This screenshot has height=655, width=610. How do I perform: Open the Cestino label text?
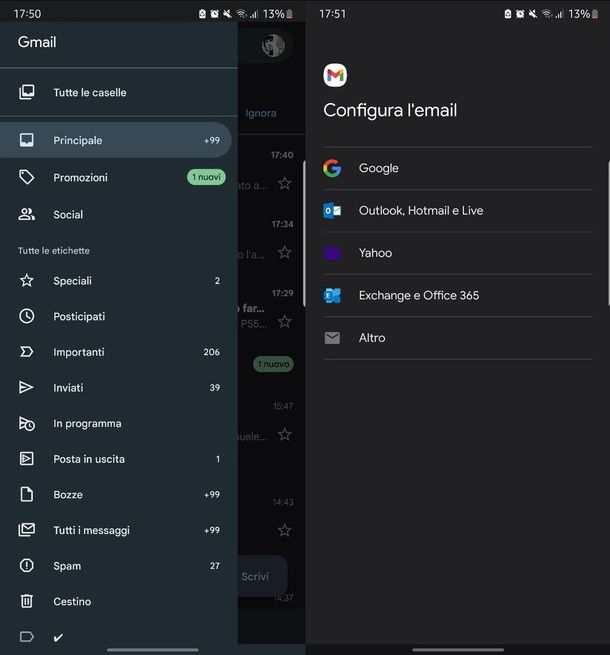pyautogui.click(x=72, y=601)
